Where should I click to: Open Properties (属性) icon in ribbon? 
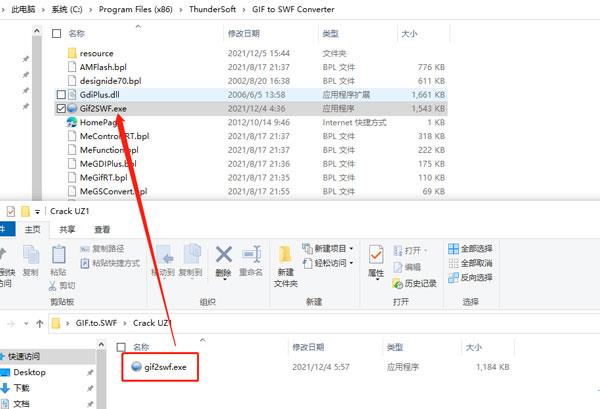pyautogui.click(x=376, y=256)
